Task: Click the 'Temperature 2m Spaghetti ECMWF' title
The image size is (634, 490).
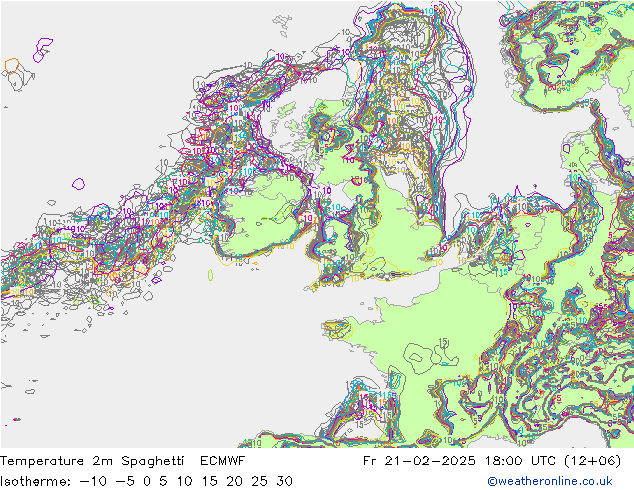Action: pyautogui.click(x=123, y=461)
